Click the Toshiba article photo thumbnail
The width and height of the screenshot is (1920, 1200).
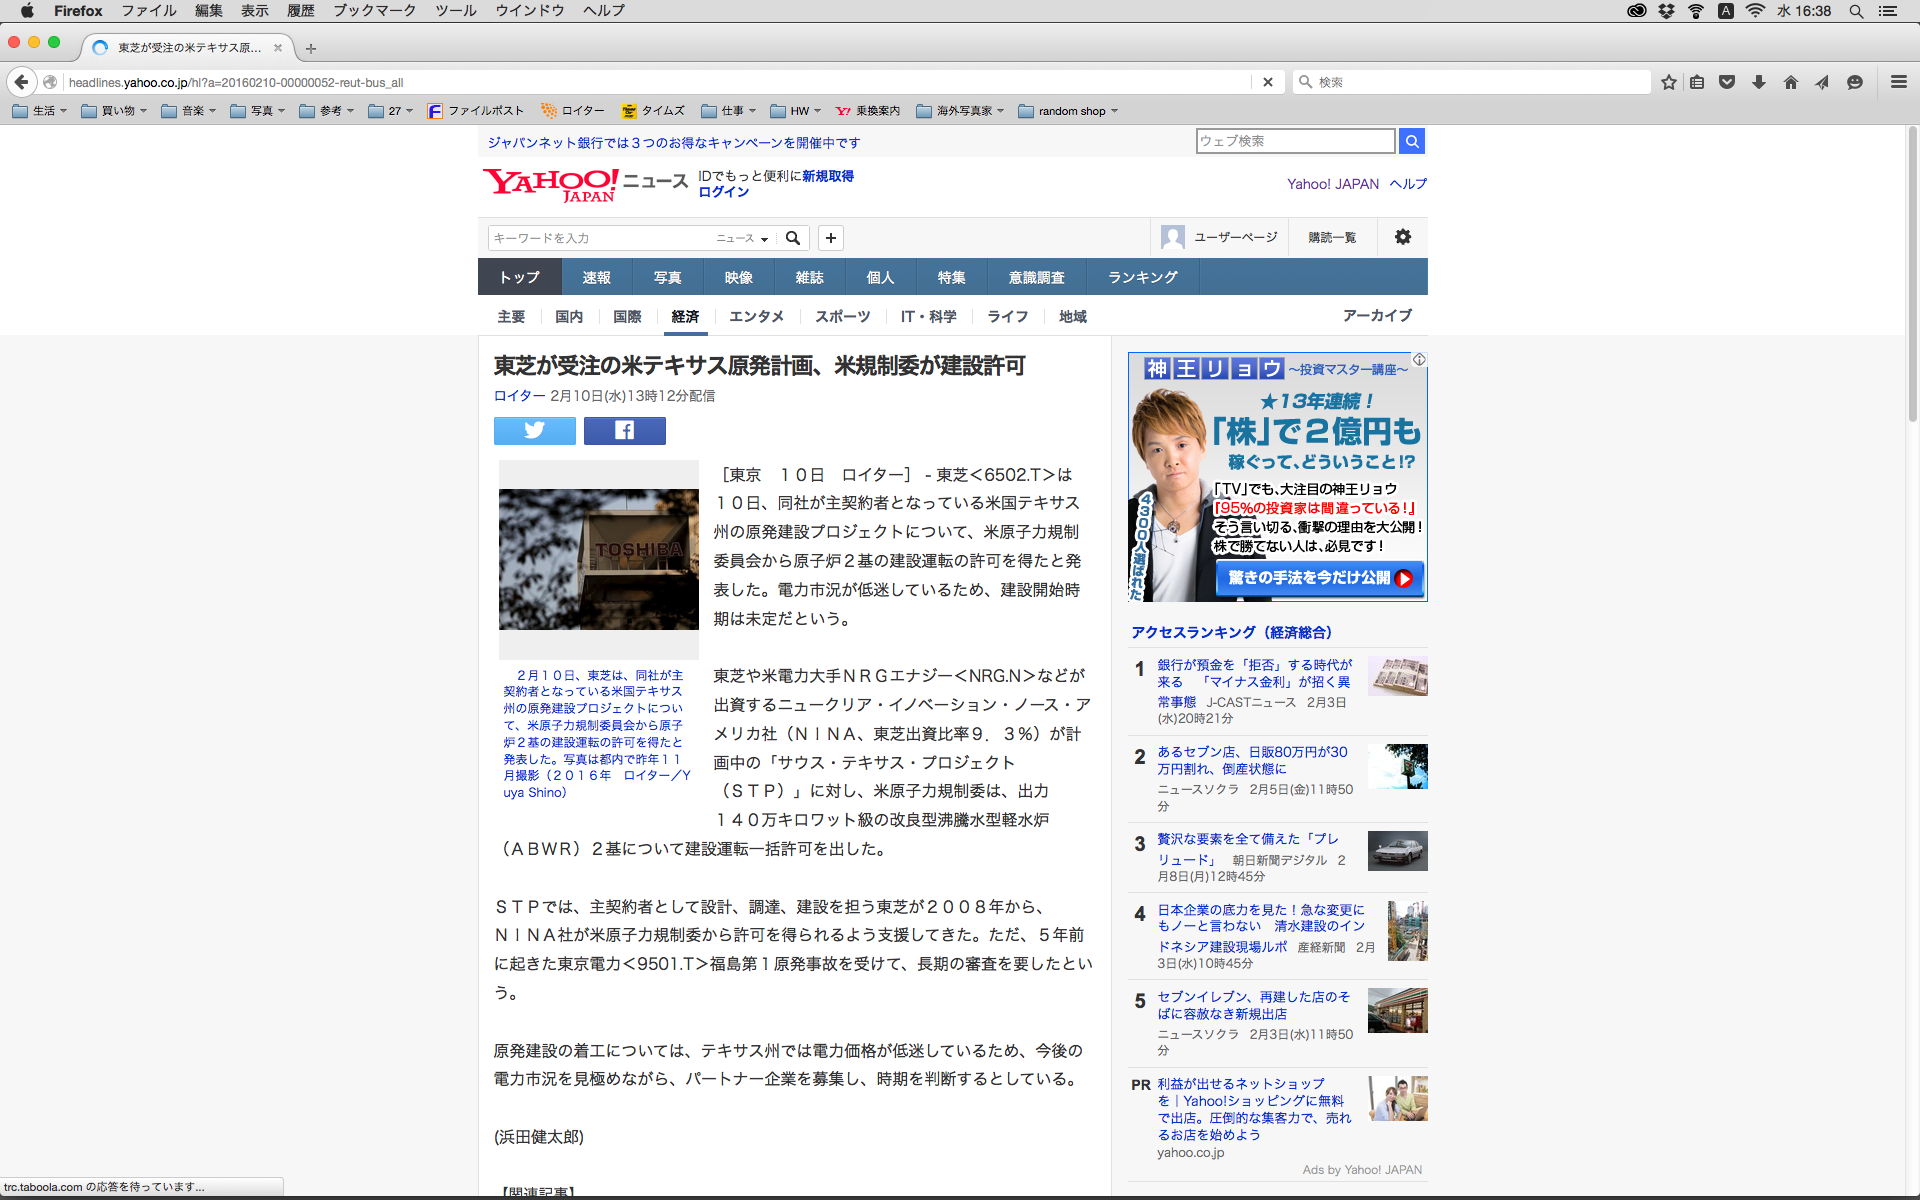point(598,558)
